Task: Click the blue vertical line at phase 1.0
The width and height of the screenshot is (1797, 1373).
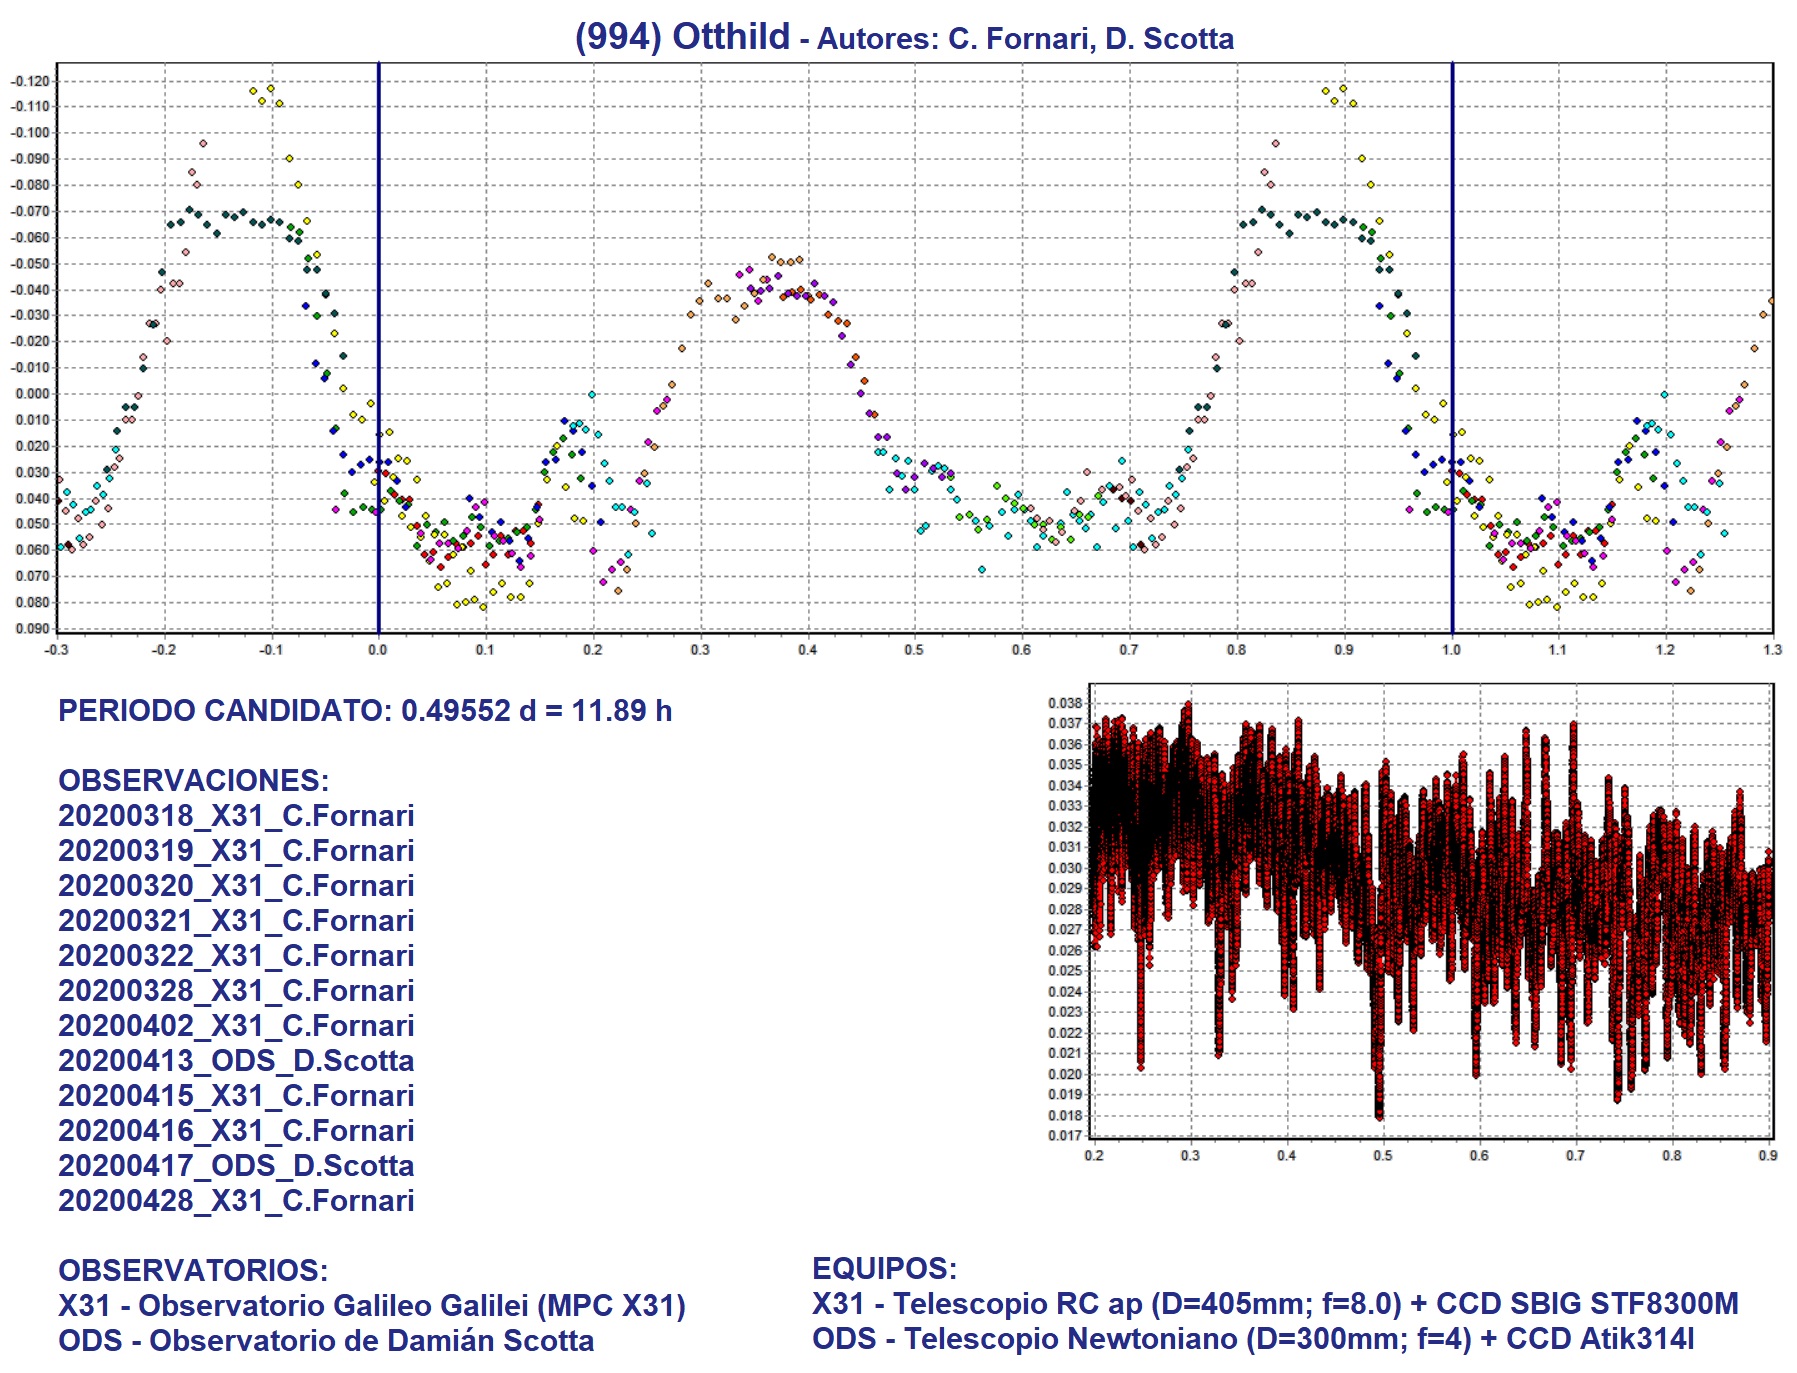Action: pyautogui.click(x=1452, y=250)
